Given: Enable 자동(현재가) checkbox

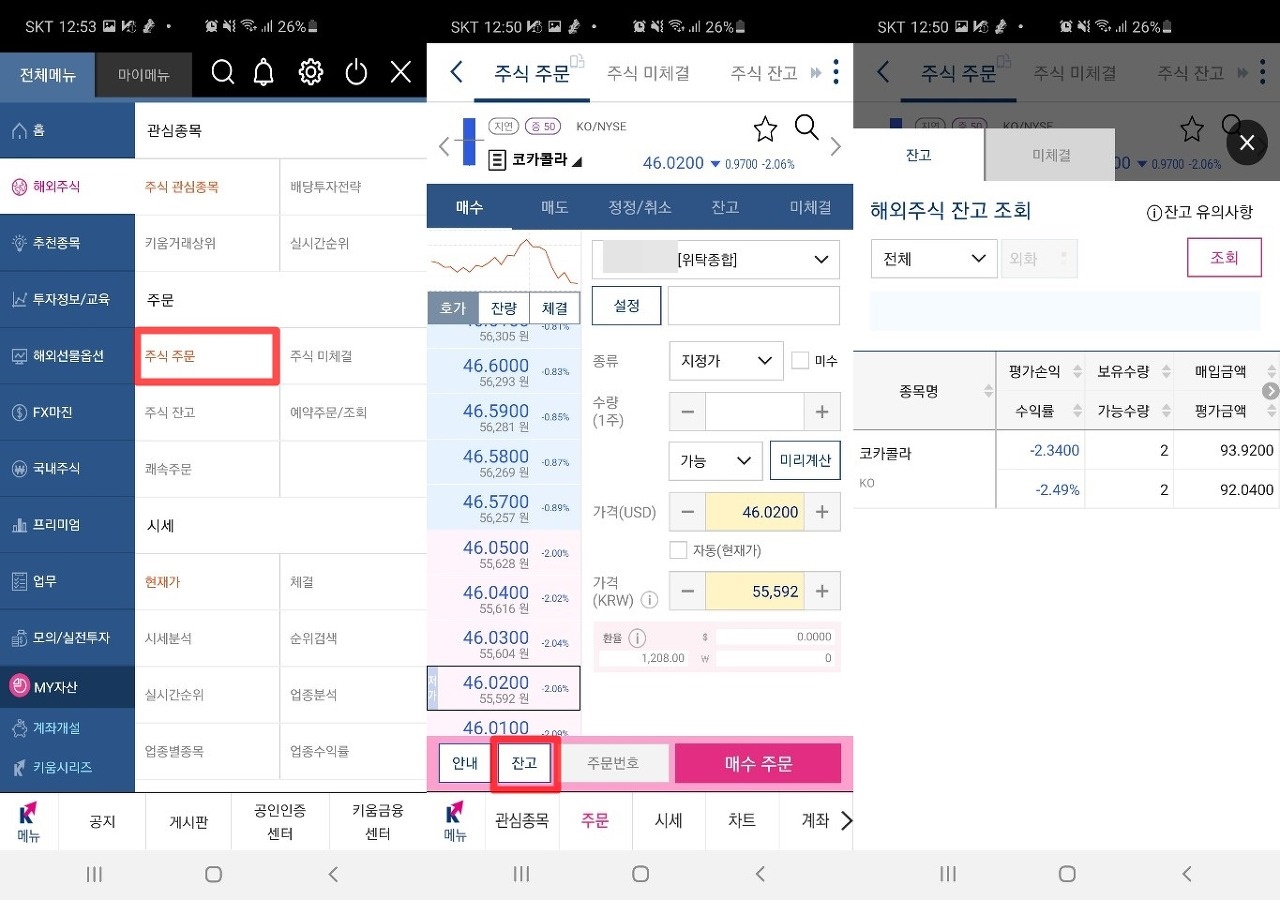Looking at the screenshot, I should [678, 550].
